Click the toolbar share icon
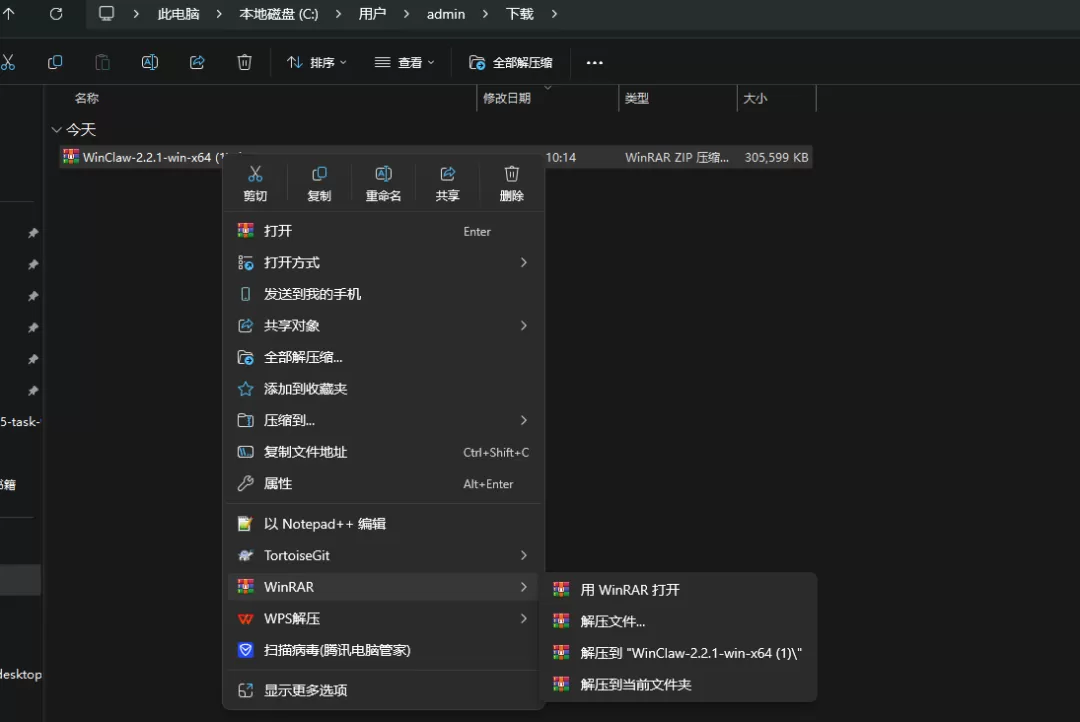This screenshot has height=722, width=1080. pyautogui.click(x=197, y=62)
